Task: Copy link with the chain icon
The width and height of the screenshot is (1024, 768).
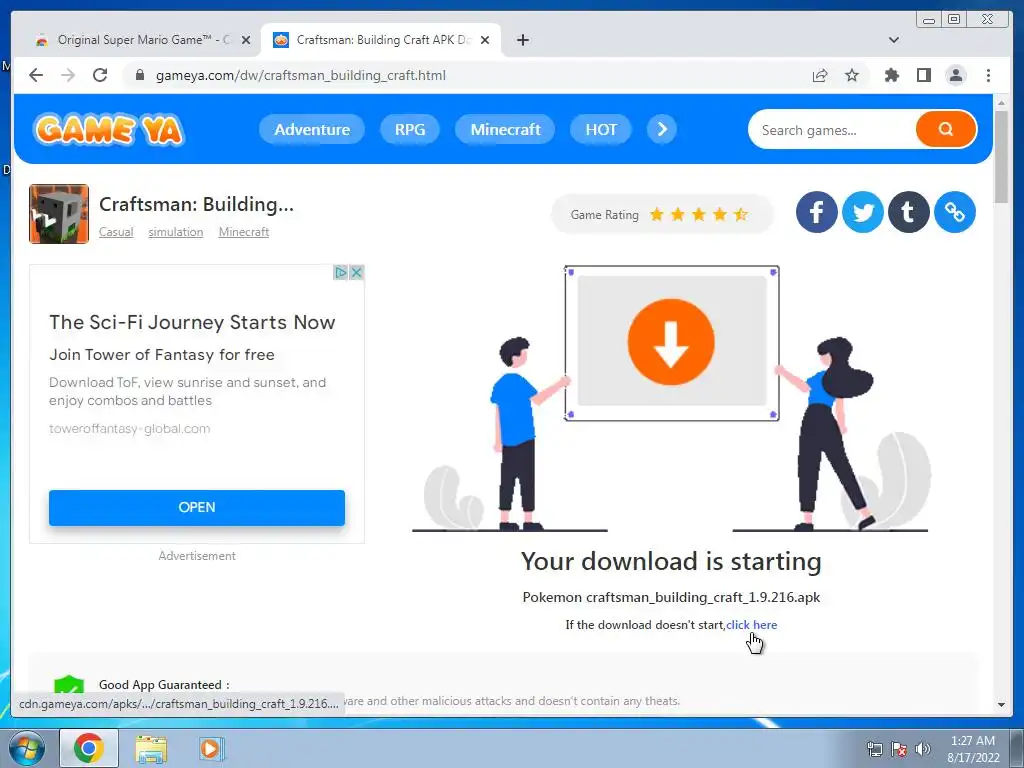Action: click(x=955, y=212)
